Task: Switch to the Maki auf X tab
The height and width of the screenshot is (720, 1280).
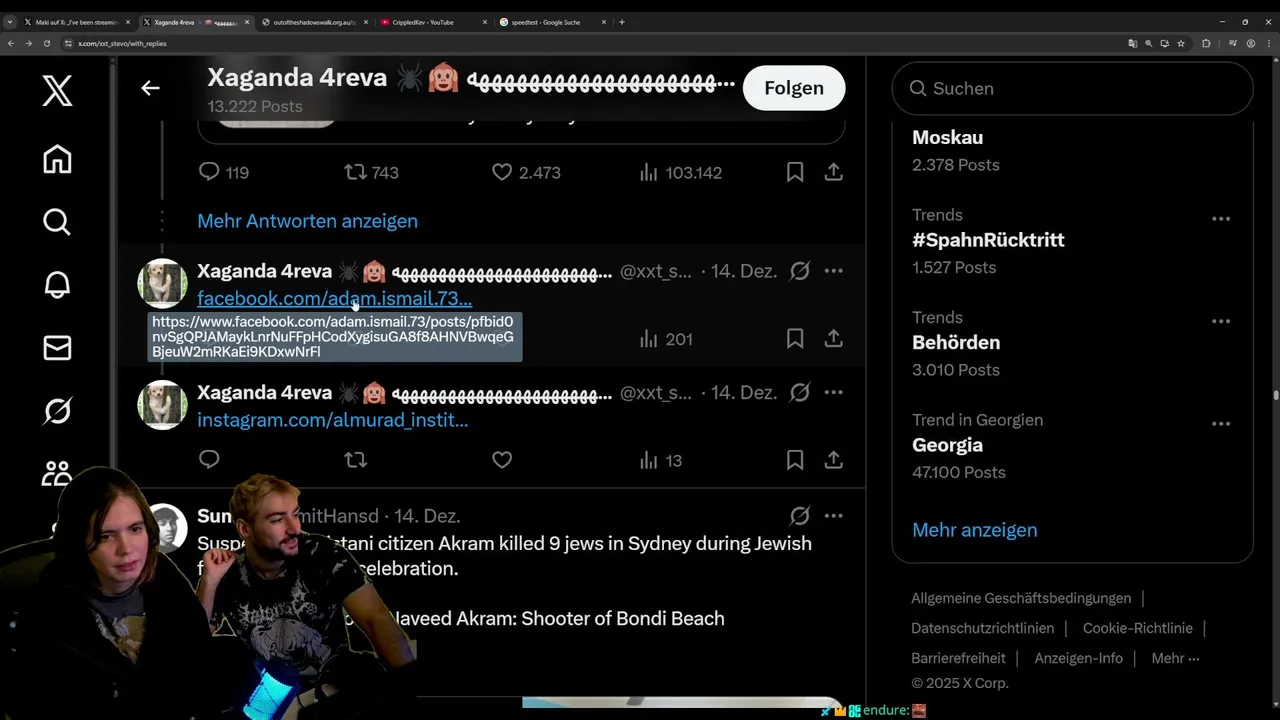Action: point(76,22)
